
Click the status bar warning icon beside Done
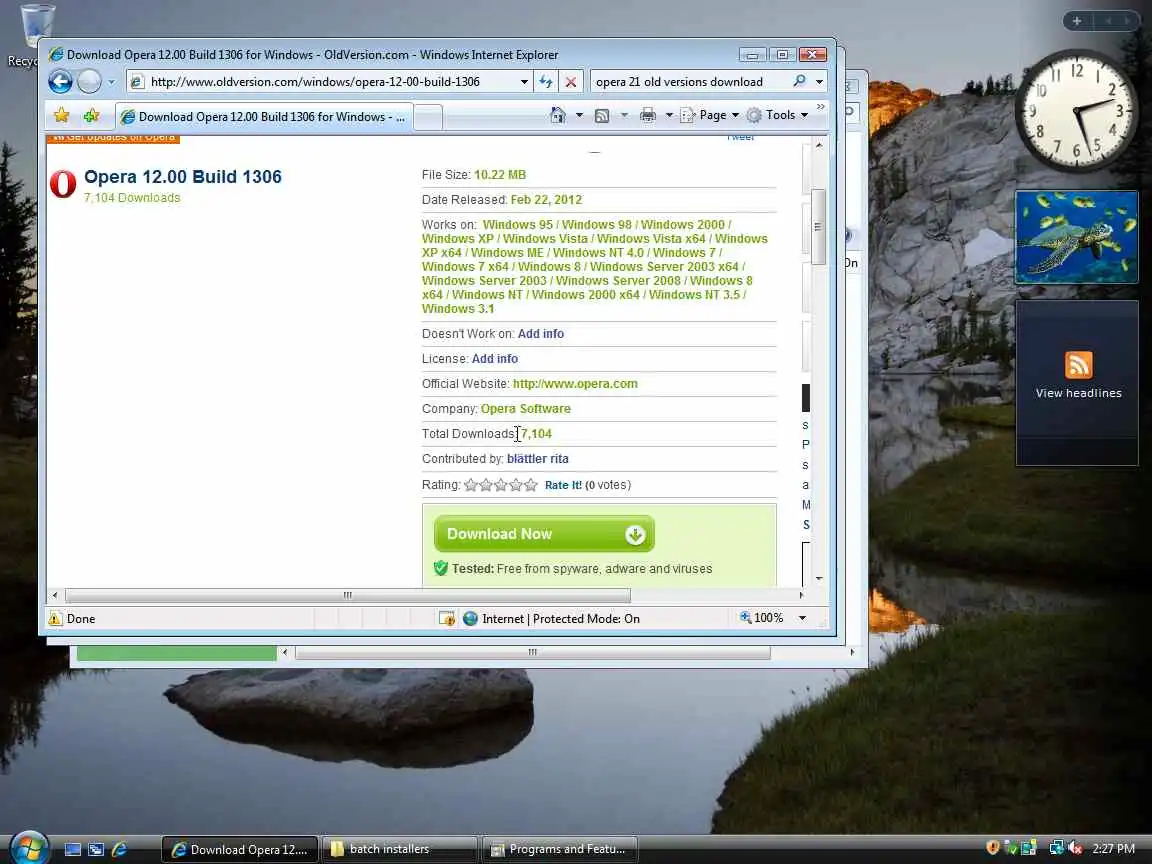click(55, 619)
